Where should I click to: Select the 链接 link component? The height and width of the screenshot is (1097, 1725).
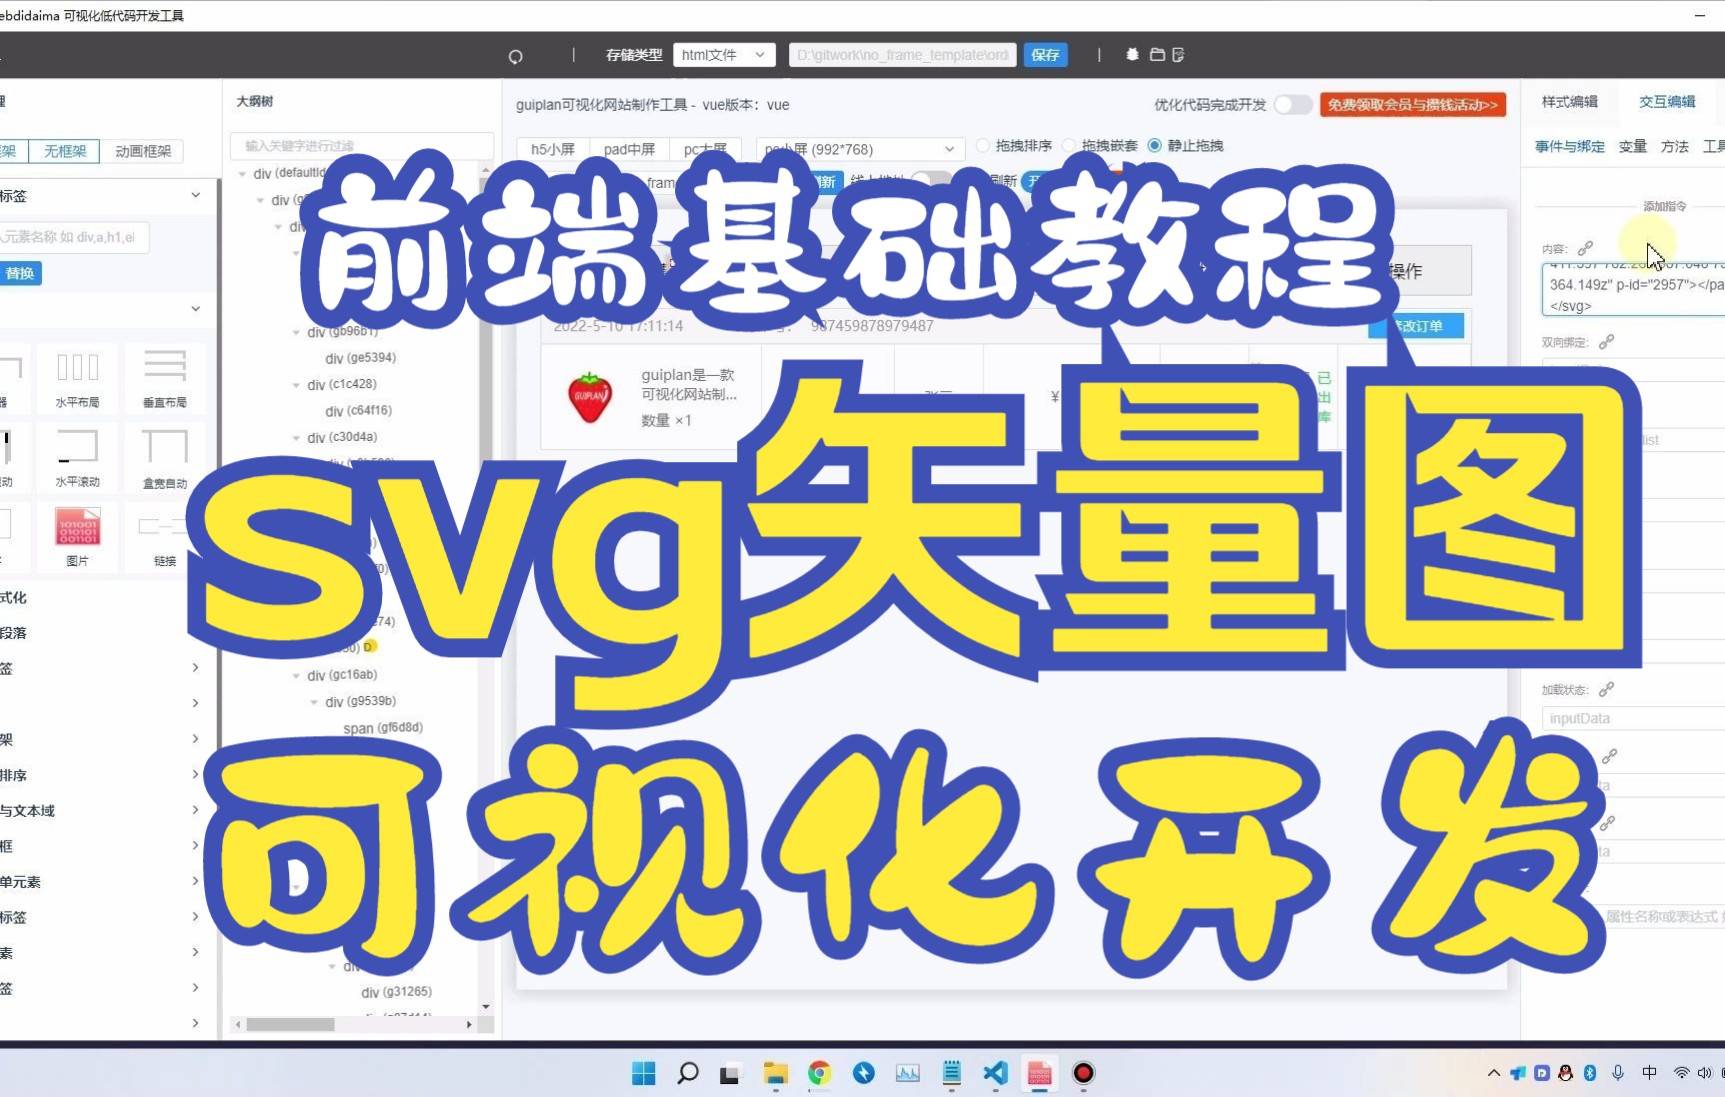164,536
